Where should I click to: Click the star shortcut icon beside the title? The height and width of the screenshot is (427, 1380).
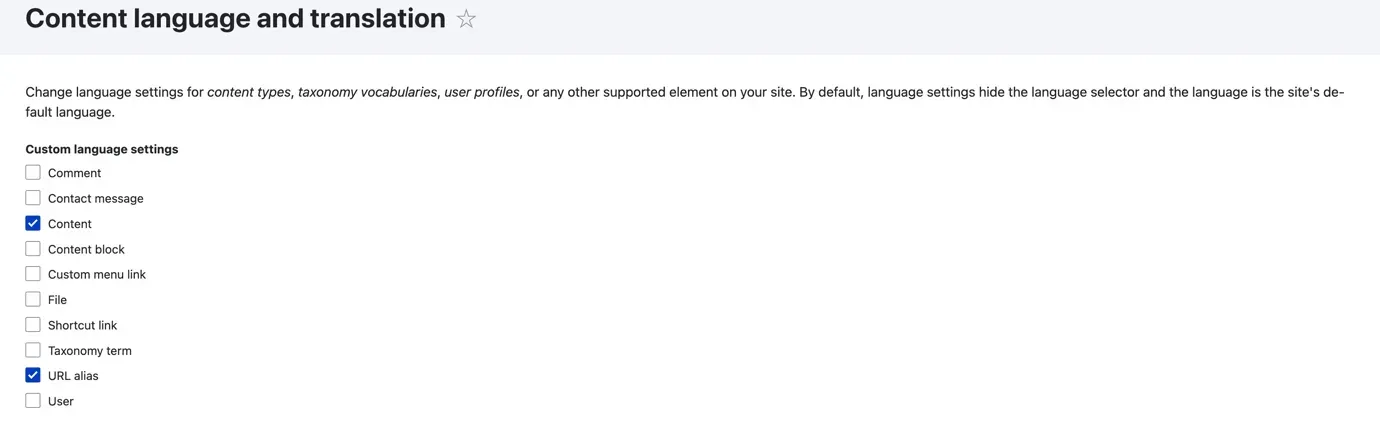click(x=466, y=19)
